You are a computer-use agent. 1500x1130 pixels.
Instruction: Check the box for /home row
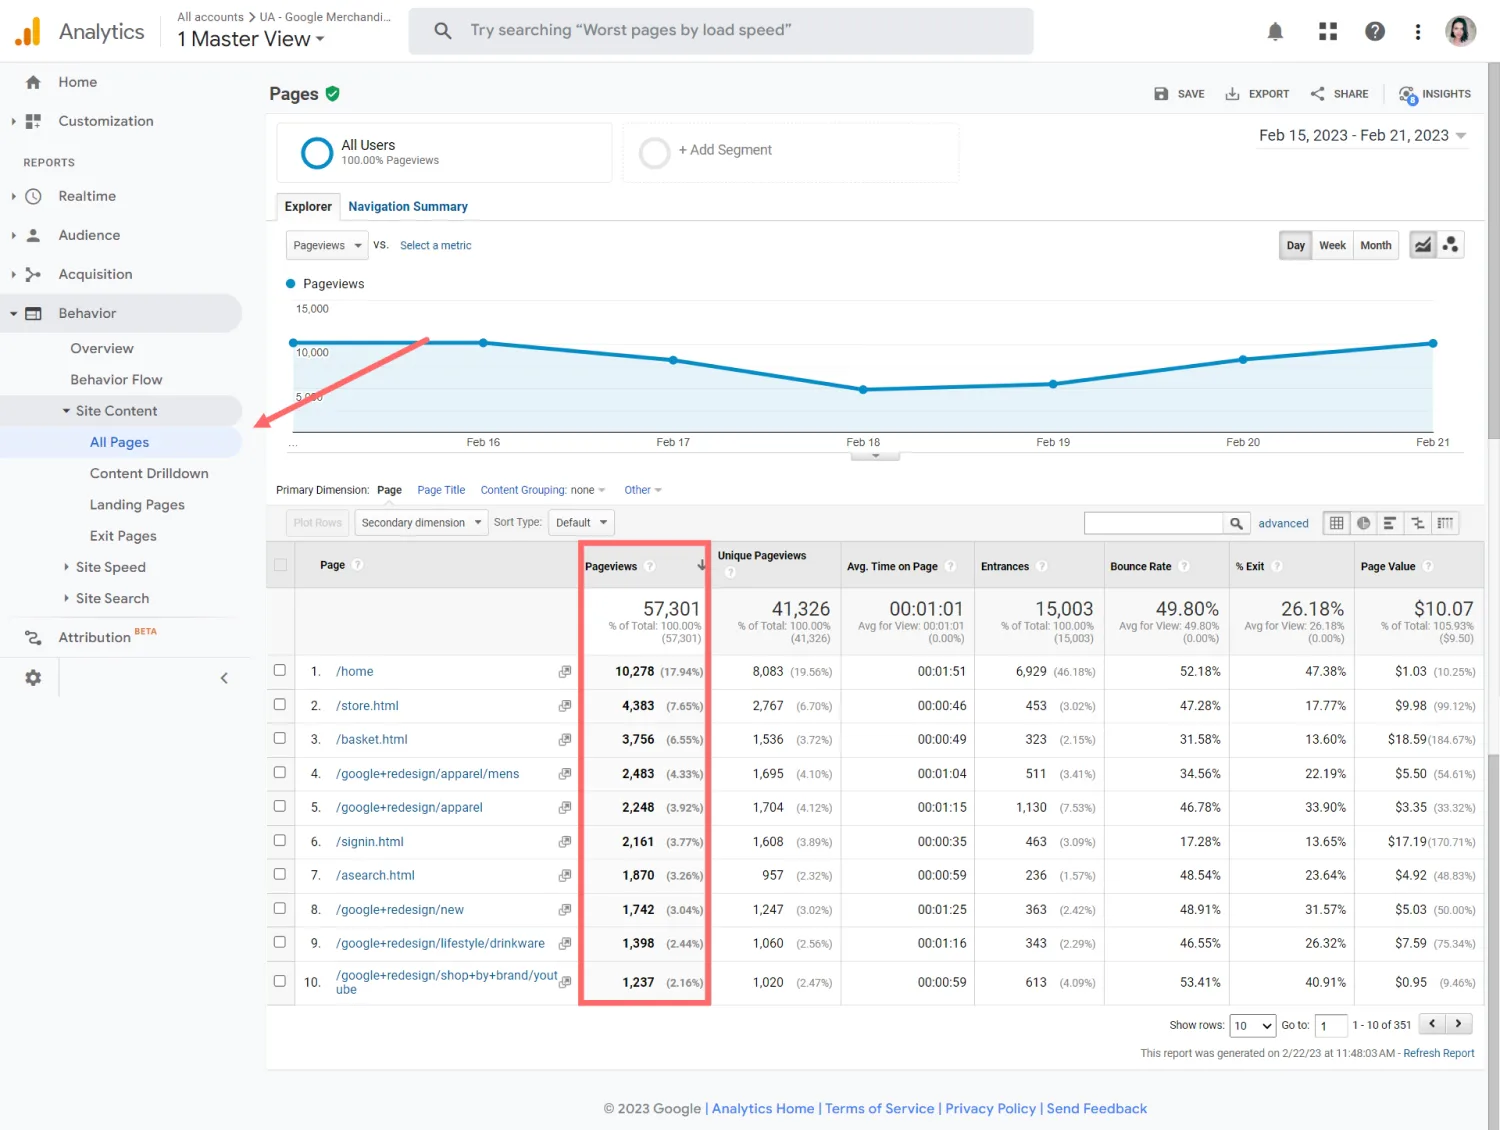(x=280, y=671)
